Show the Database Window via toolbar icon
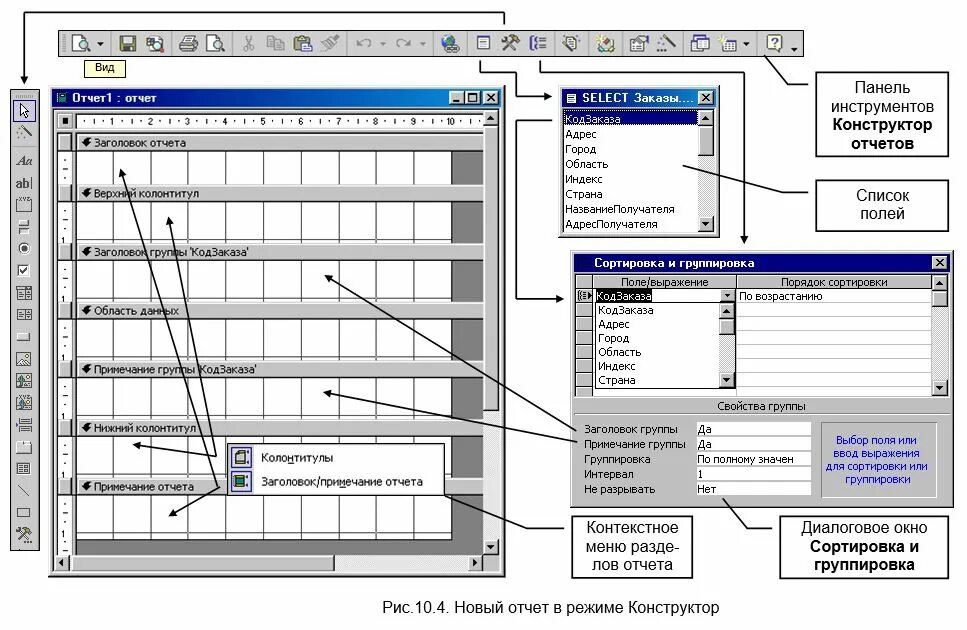This screenshot has height=630, width=967. click(700, 44)
